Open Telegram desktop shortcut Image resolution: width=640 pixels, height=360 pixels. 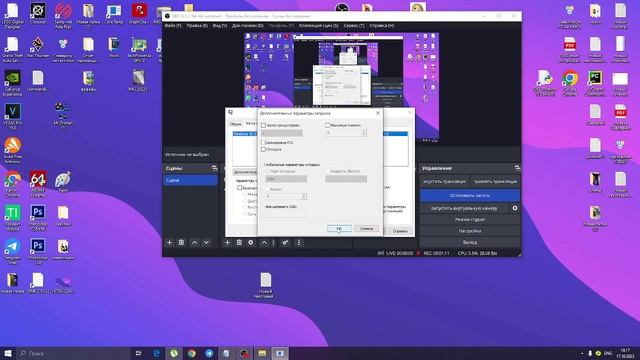12,251
